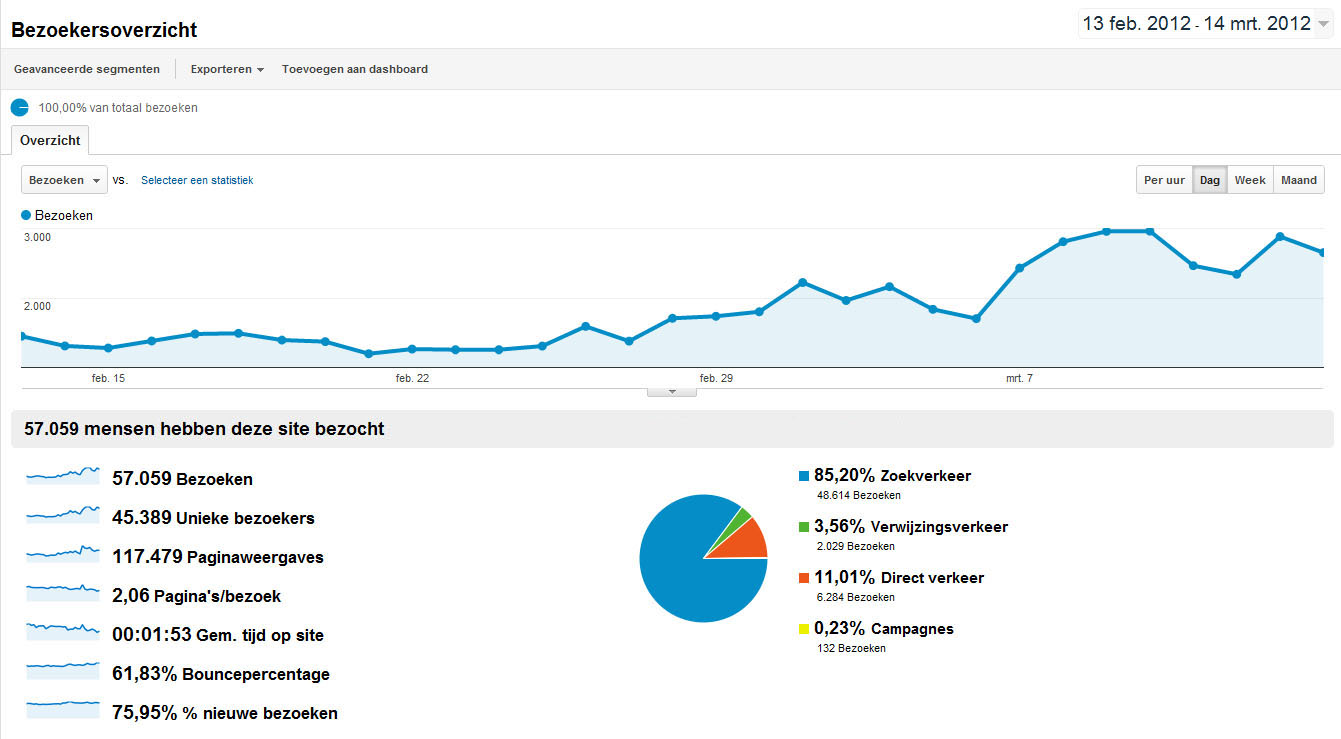Click 0,23% Campagnes label
Screen dimensions: 1341x739
click(884, 629)
